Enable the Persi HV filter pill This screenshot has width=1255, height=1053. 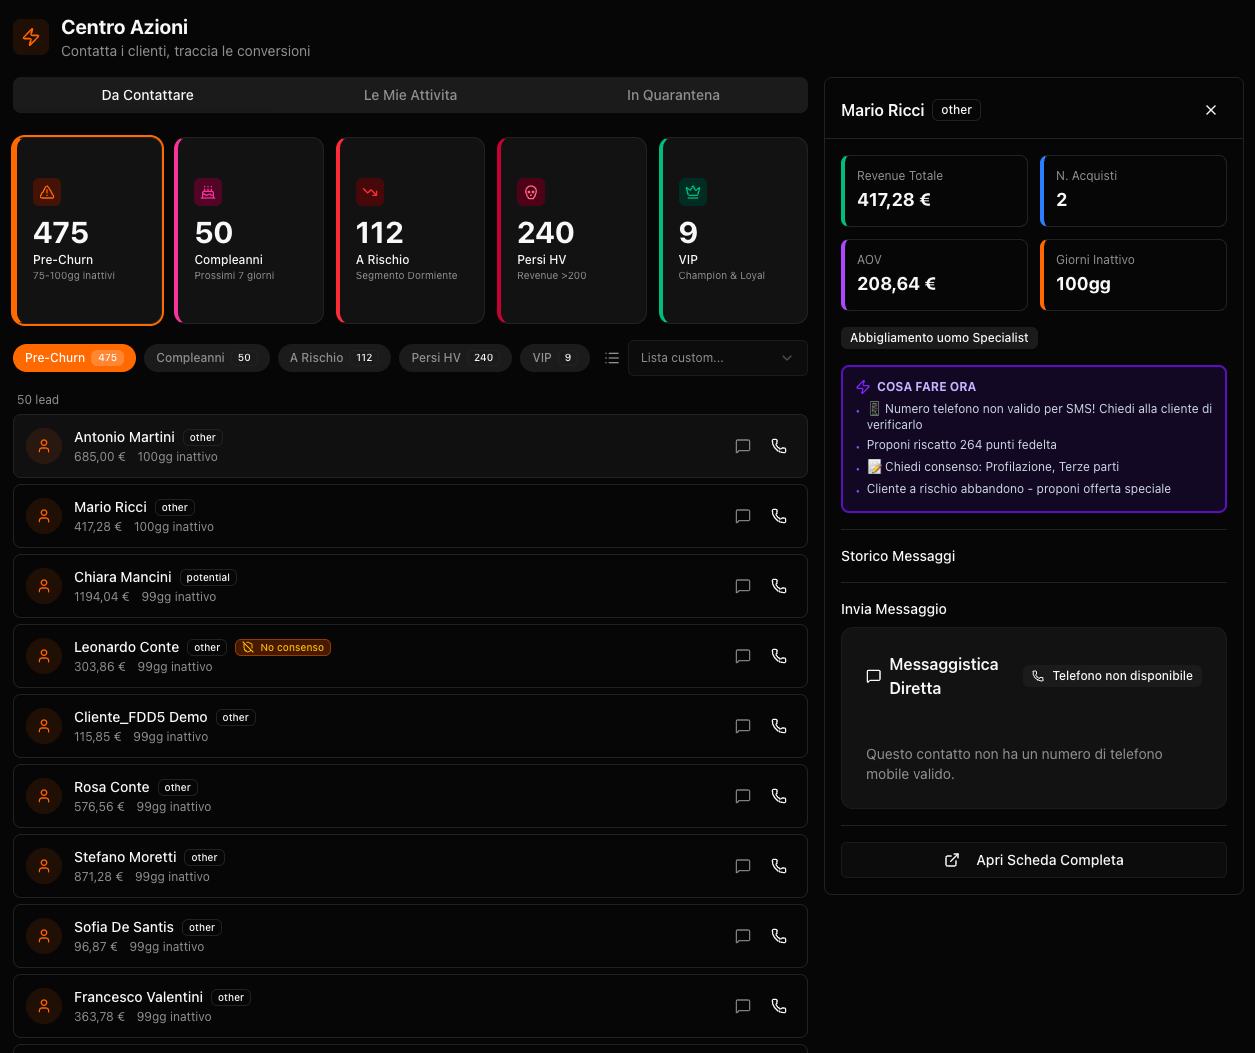(454, 358)
